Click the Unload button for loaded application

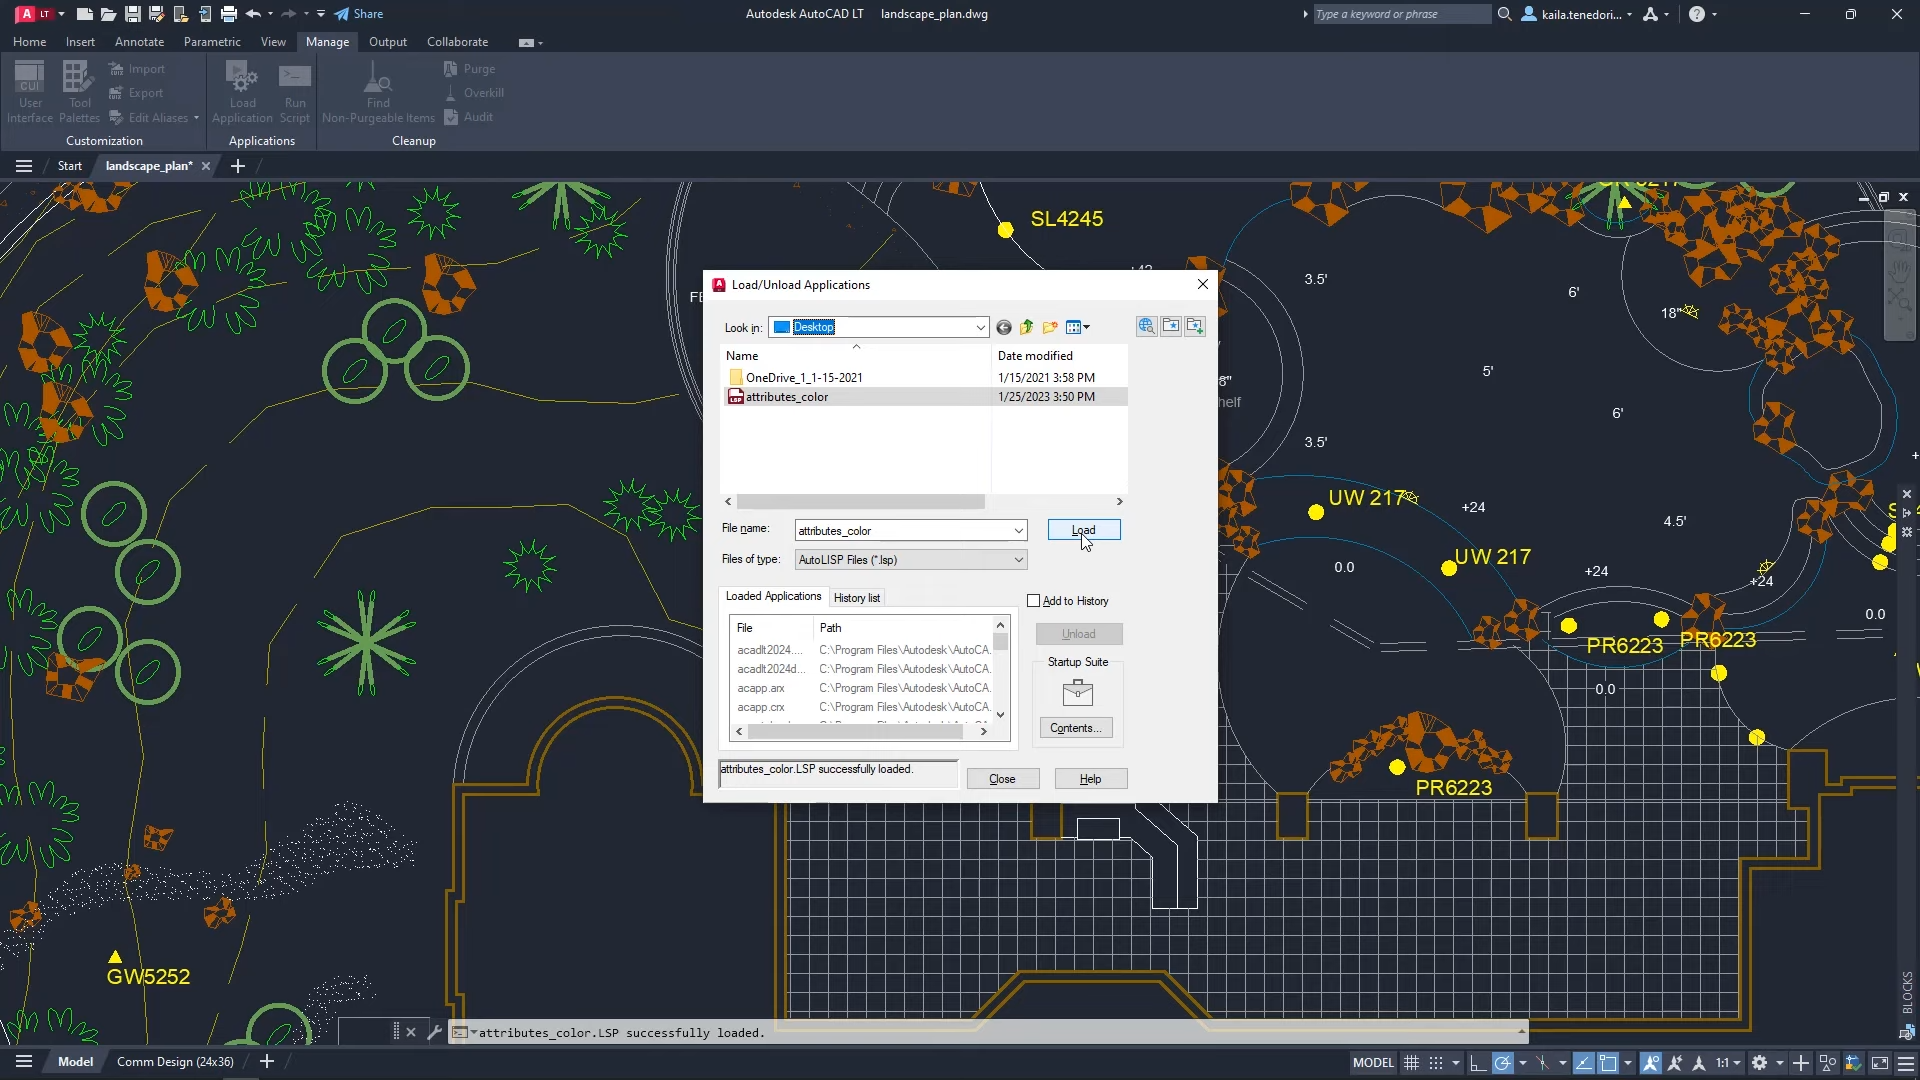pos(1080,634)
